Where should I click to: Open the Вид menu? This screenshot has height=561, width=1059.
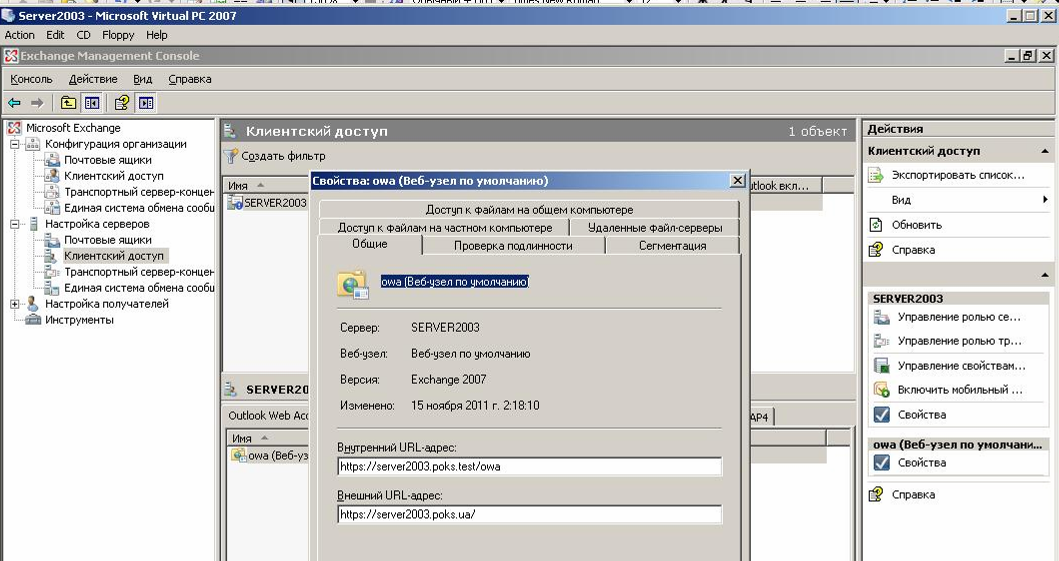pos(143,79)
